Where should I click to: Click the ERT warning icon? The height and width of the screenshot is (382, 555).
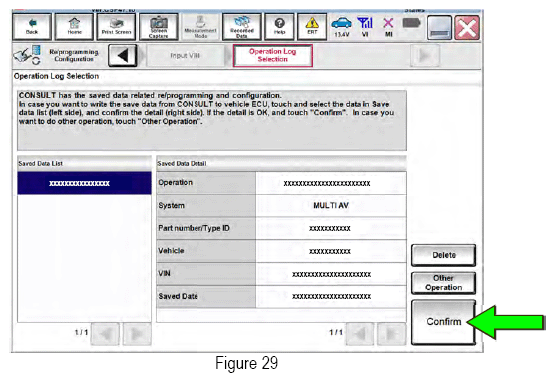[x=312, y=27]
